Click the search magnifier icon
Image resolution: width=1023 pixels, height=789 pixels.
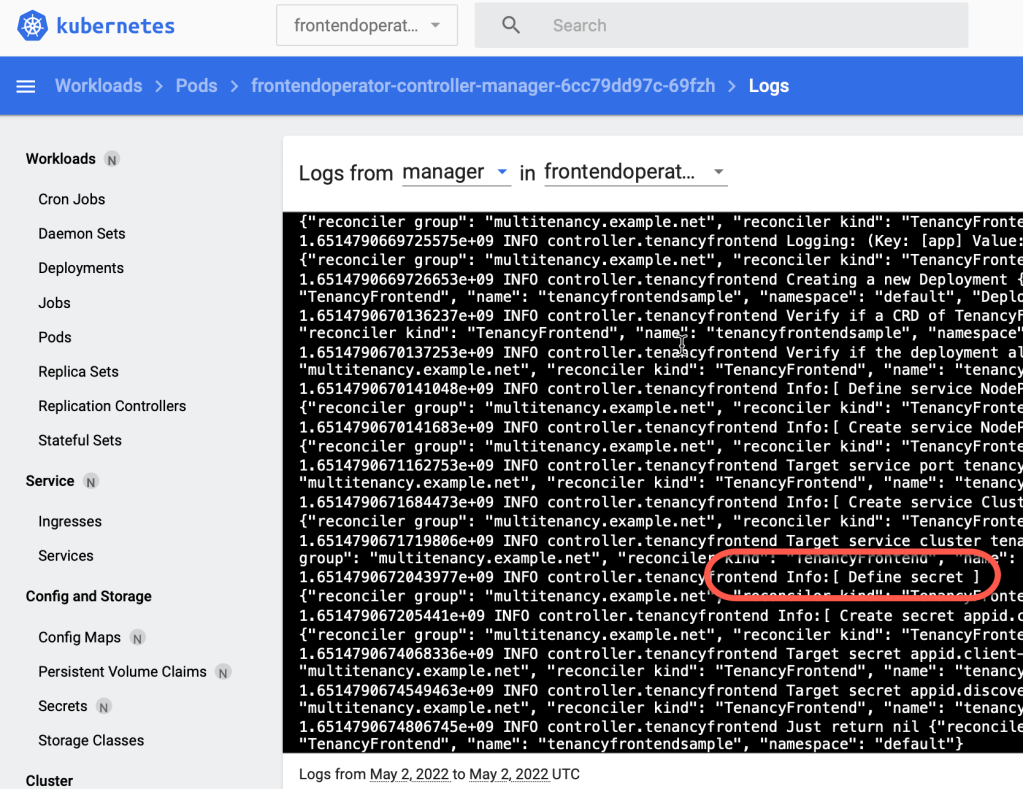(510, 25)
